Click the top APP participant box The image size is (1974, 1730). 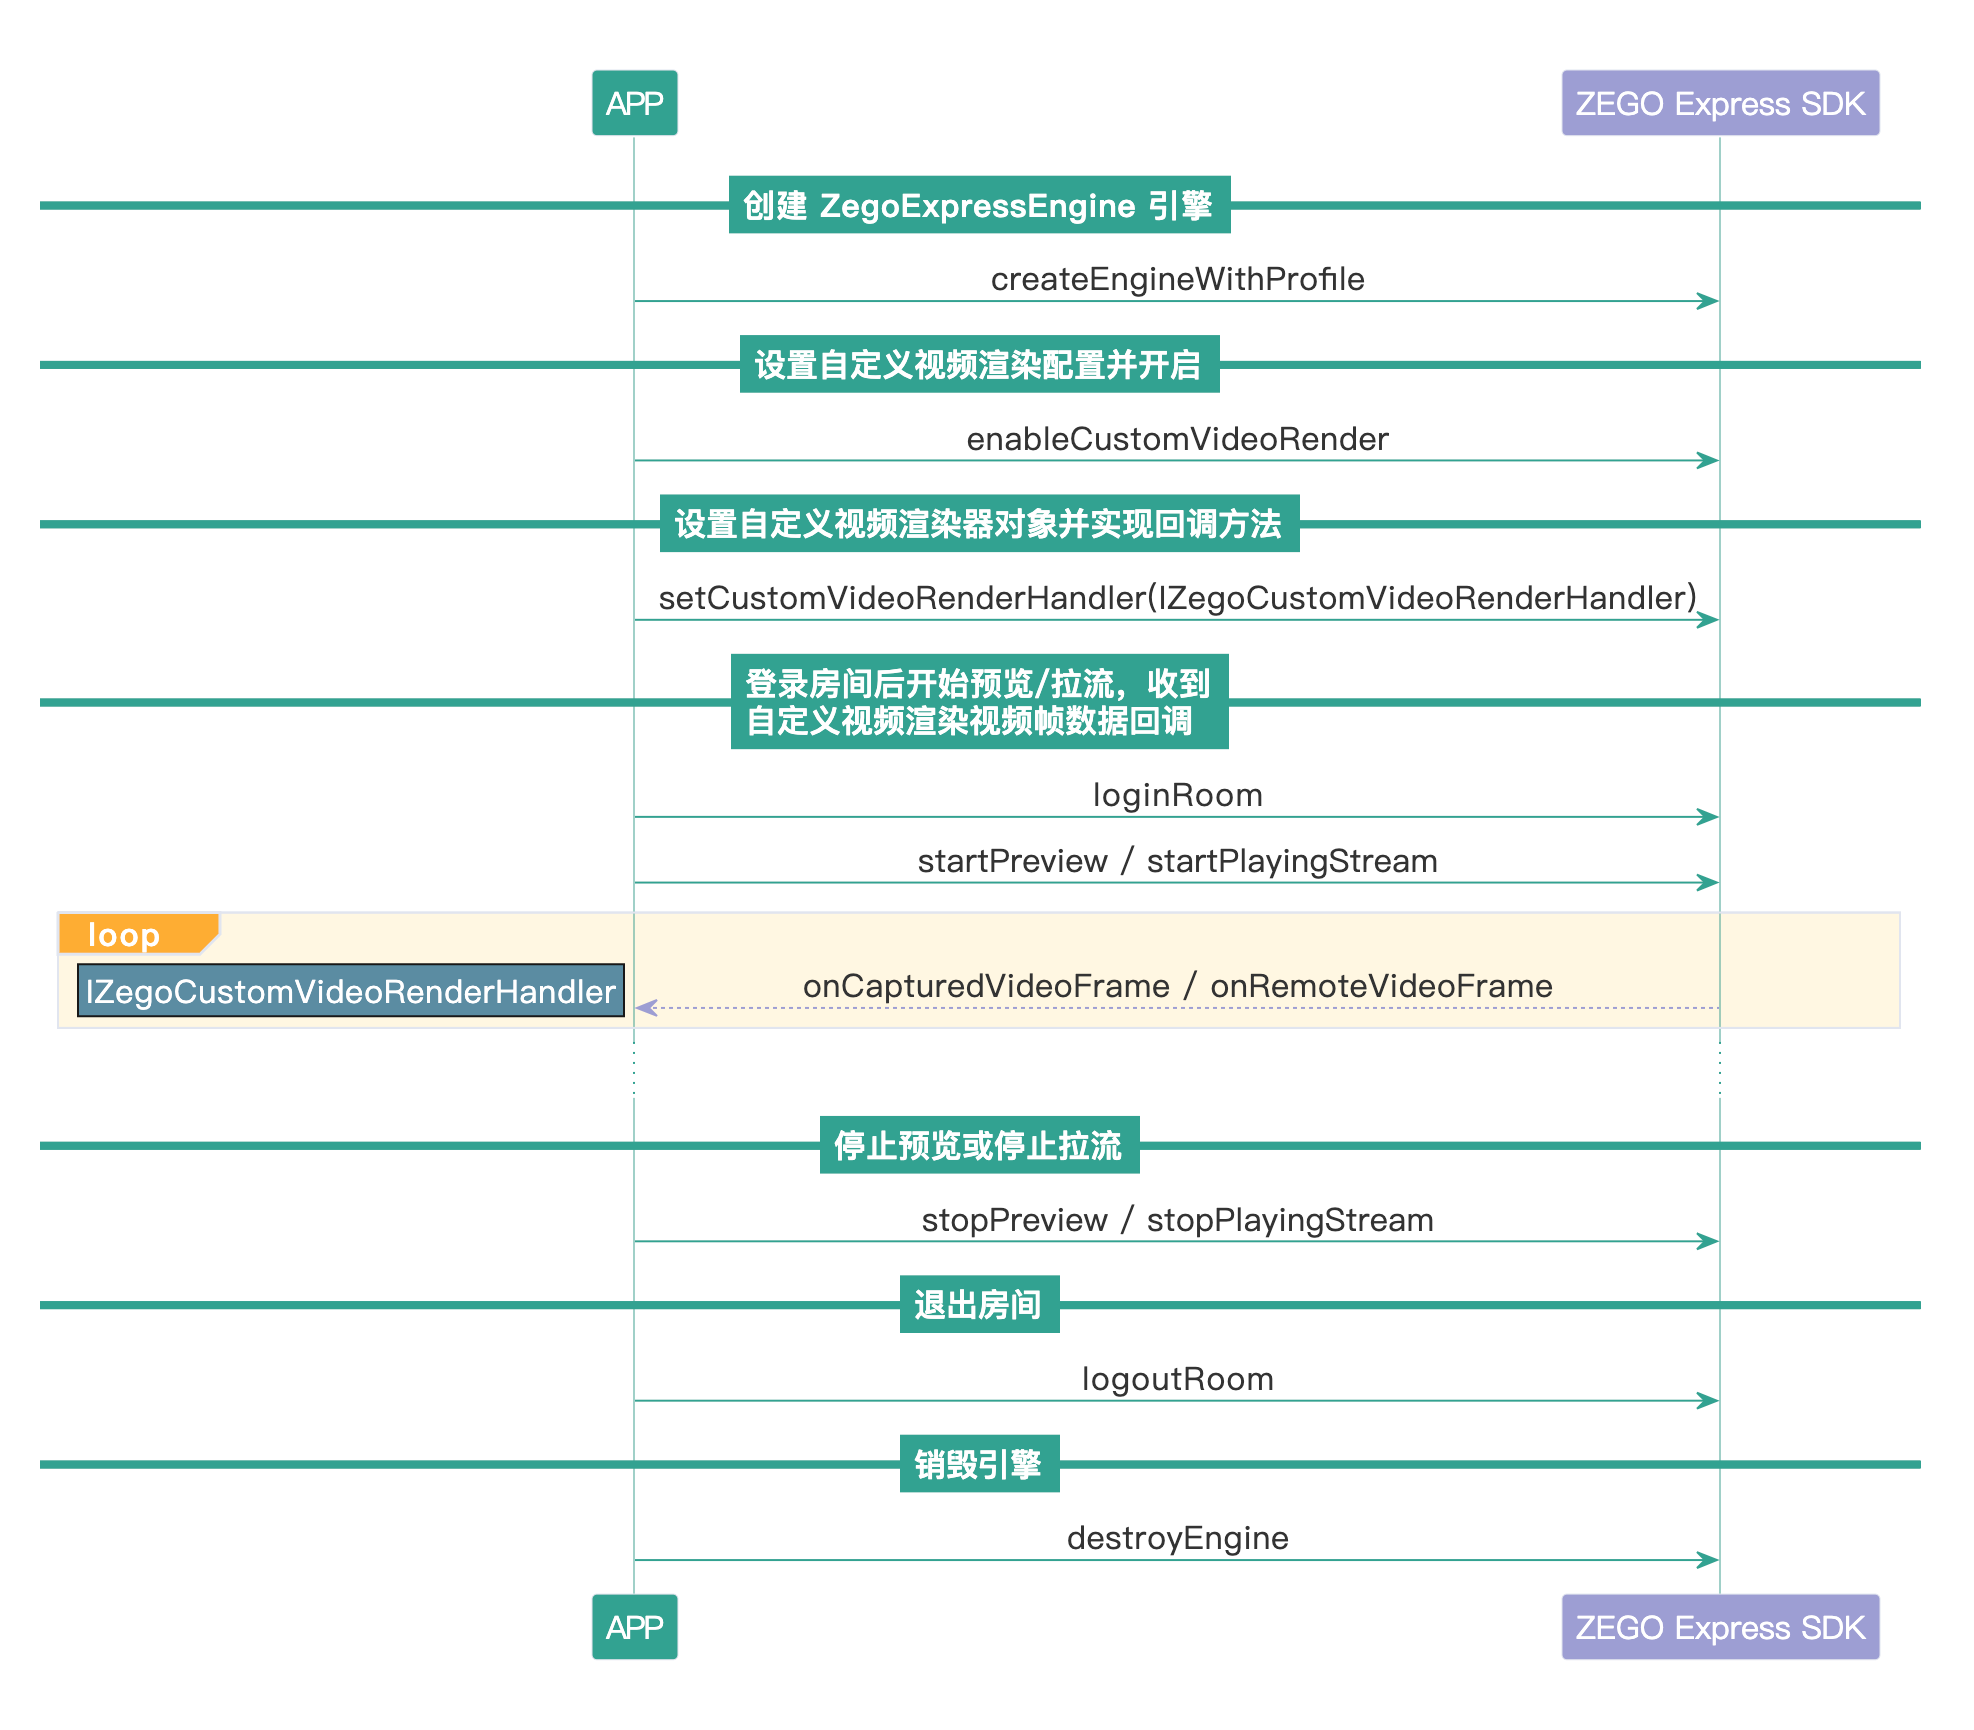pos(634,103)
